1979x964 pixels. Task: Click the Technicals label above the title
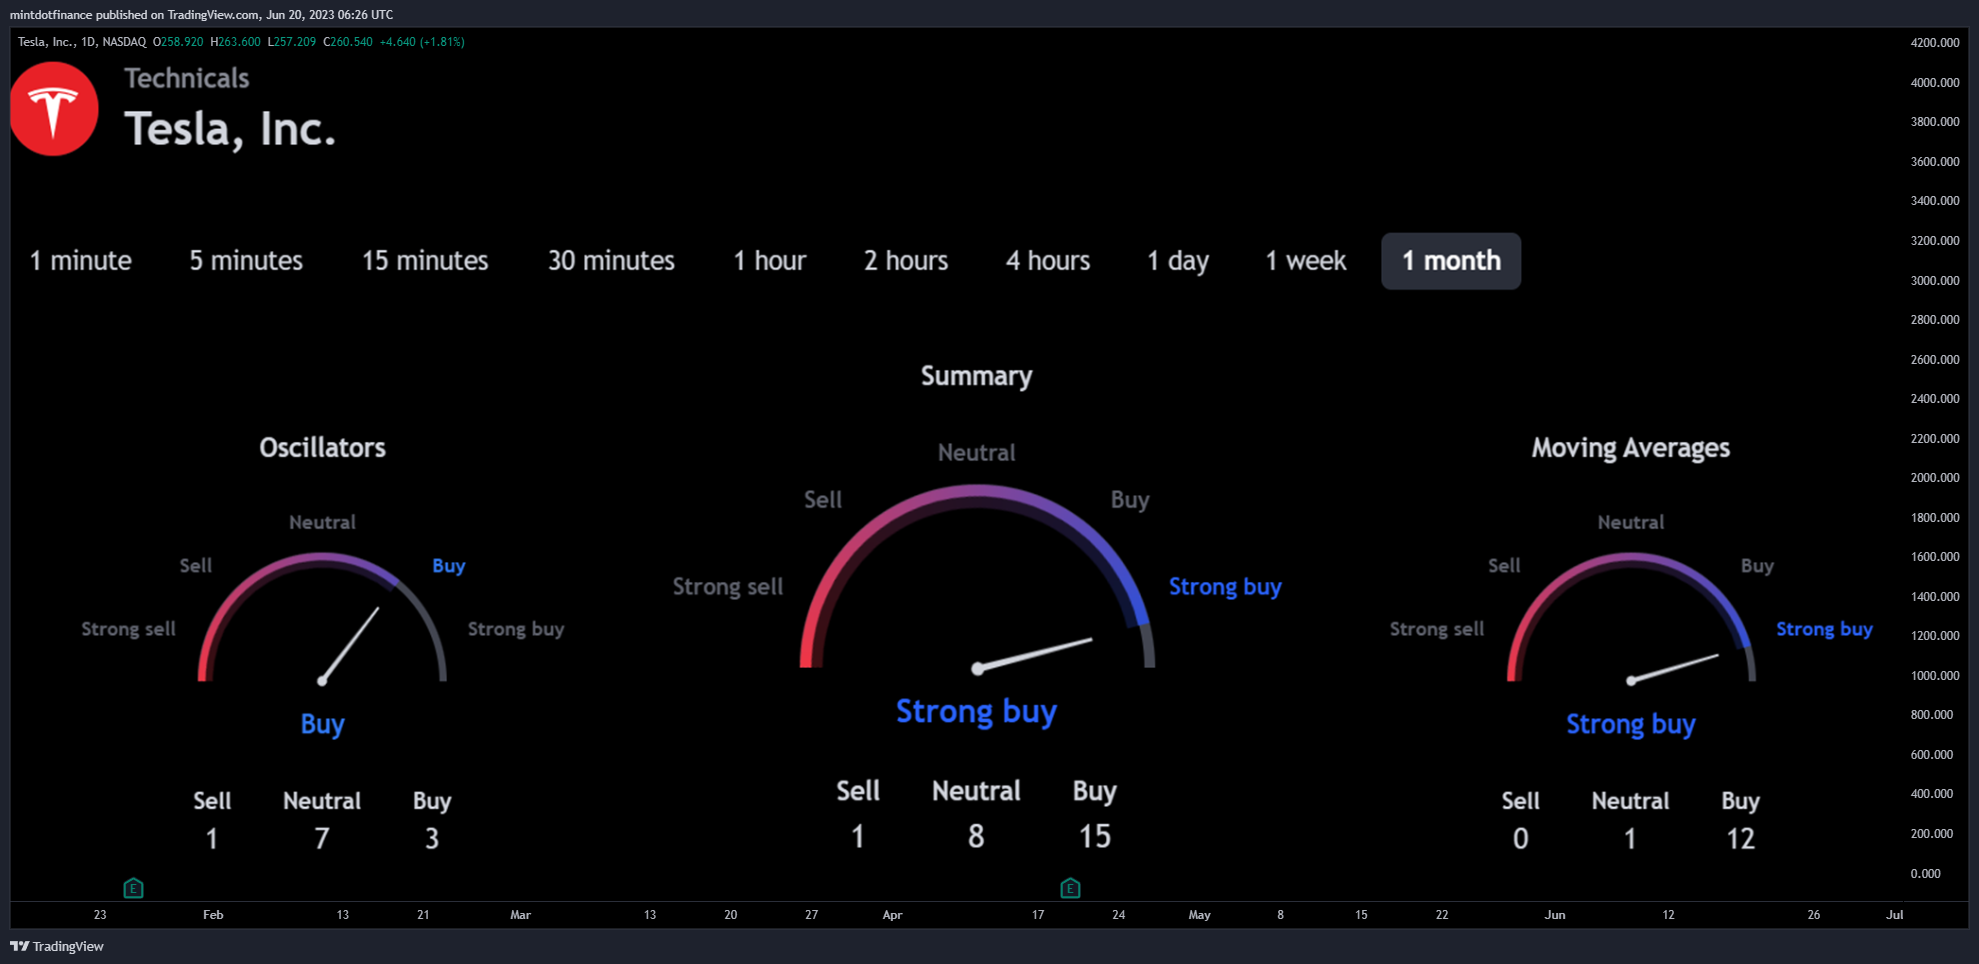[186, 78]
